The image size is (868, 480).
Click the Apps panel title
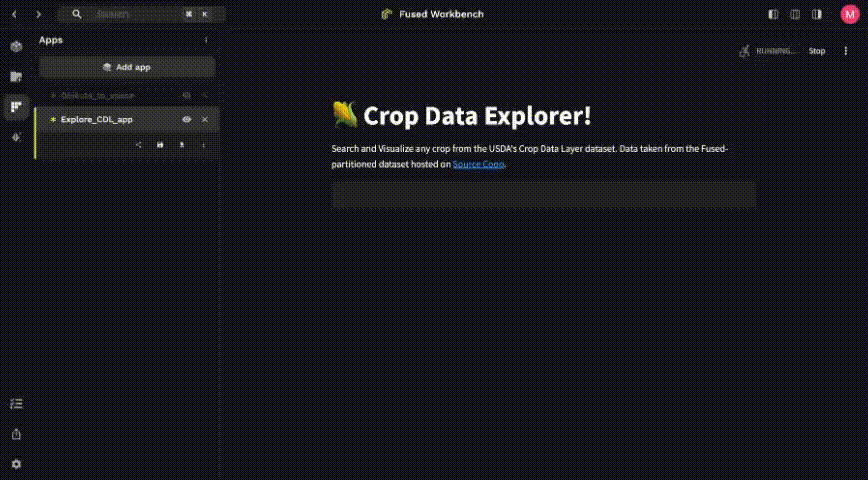[51, 40]
